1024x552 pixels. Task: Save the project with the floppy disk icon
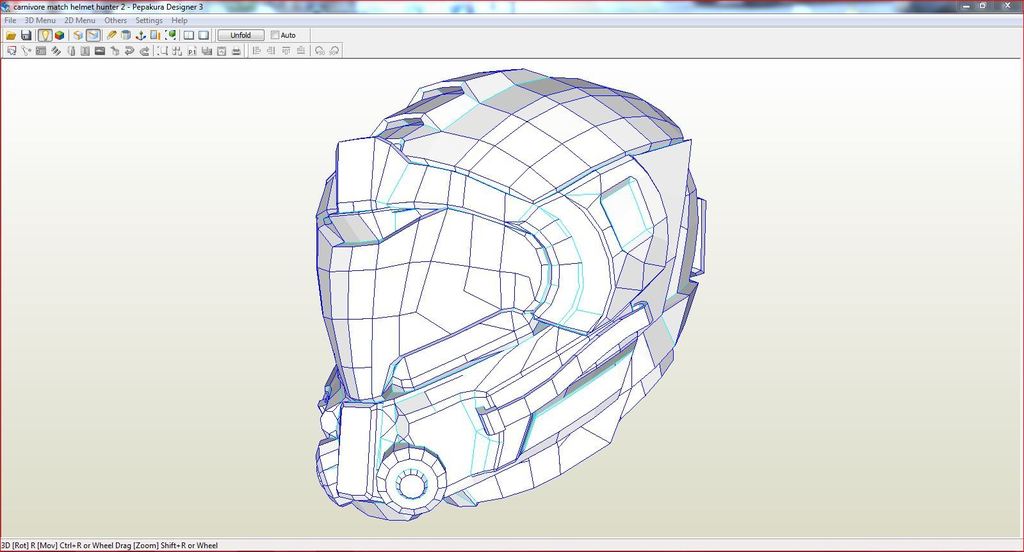[26, 35]
